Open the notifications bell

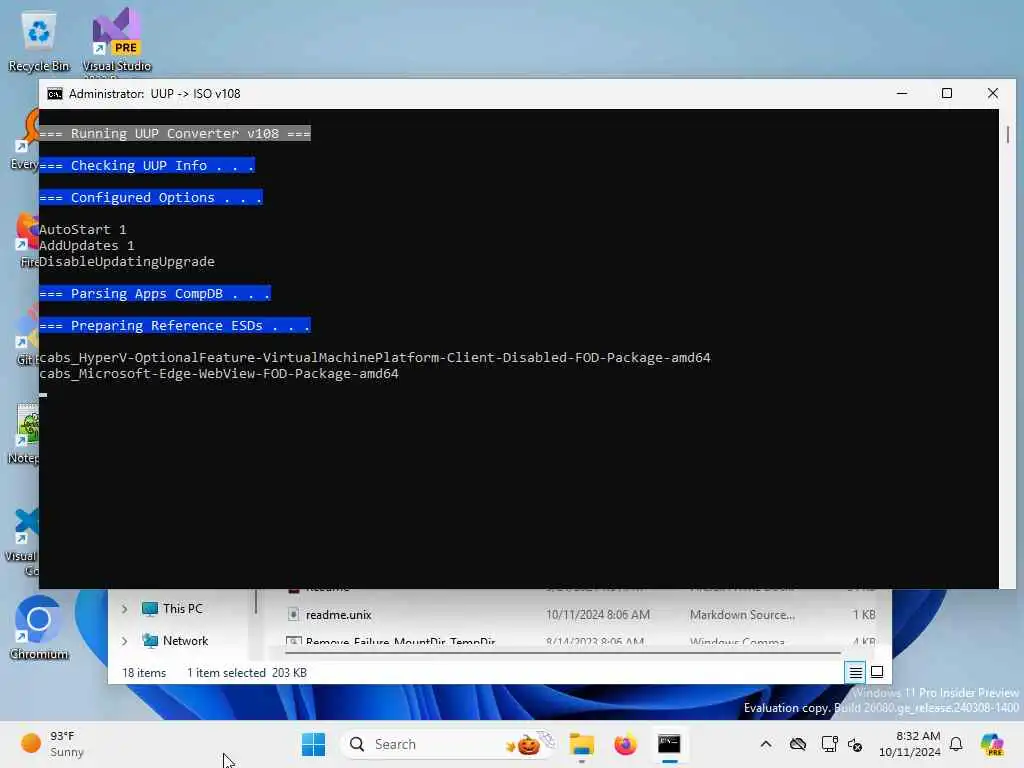coord(956,744)
